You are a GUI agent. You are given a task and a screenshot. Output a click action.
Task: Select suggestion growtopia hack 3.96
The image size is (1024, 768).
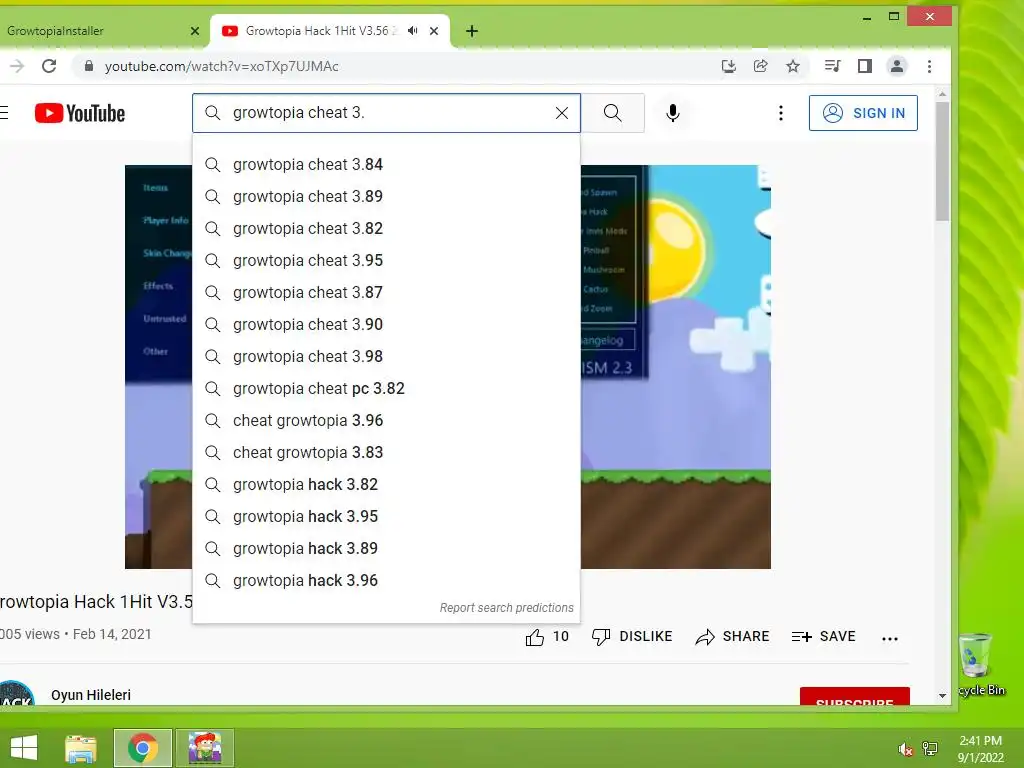(386, 581)
